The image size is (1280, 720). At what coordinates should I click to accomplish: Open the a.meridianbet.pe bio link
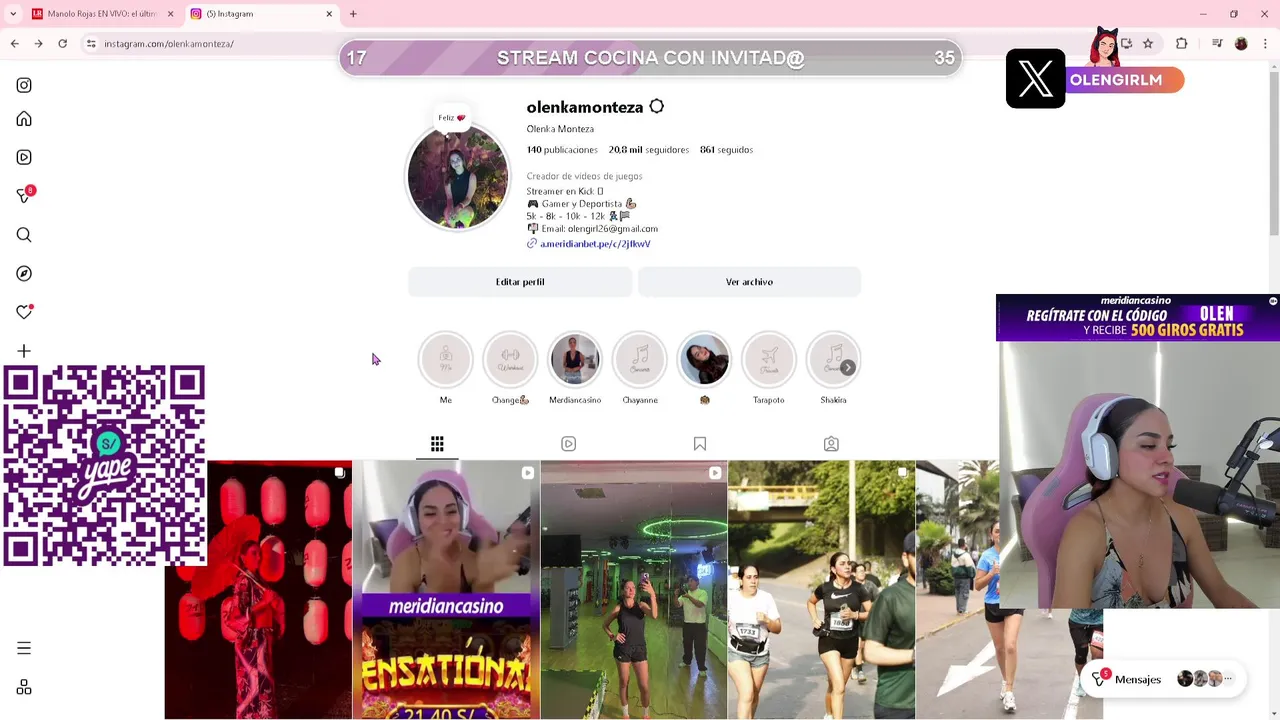tap(595, 244)
